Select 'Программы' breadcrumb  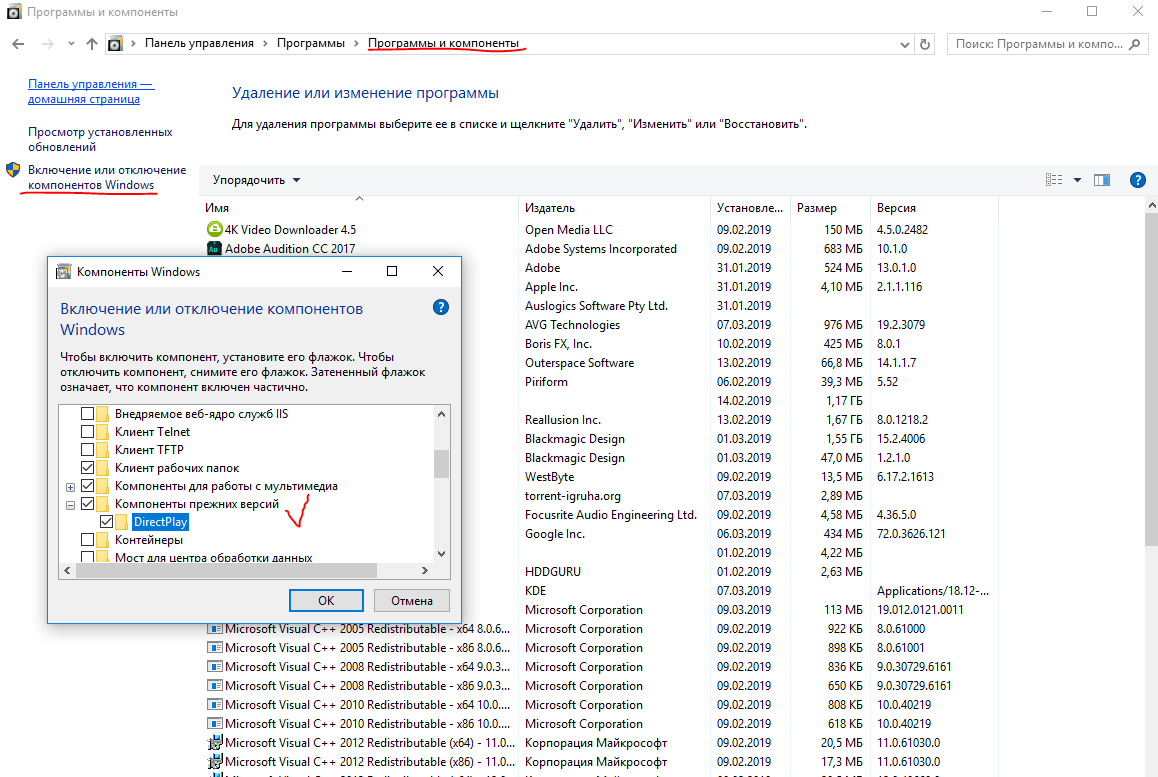(x=311, y=43)
